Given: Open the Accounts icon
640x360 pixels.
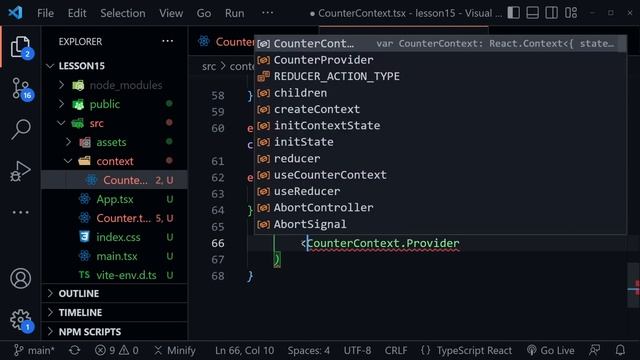Looking at the screenshot, I should click(x=20, y=278).
